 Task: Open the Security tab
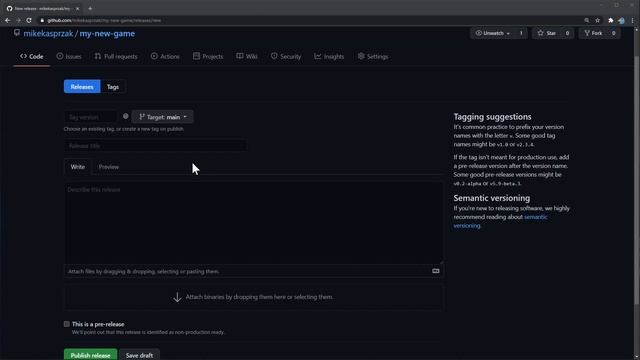point(286,56)
